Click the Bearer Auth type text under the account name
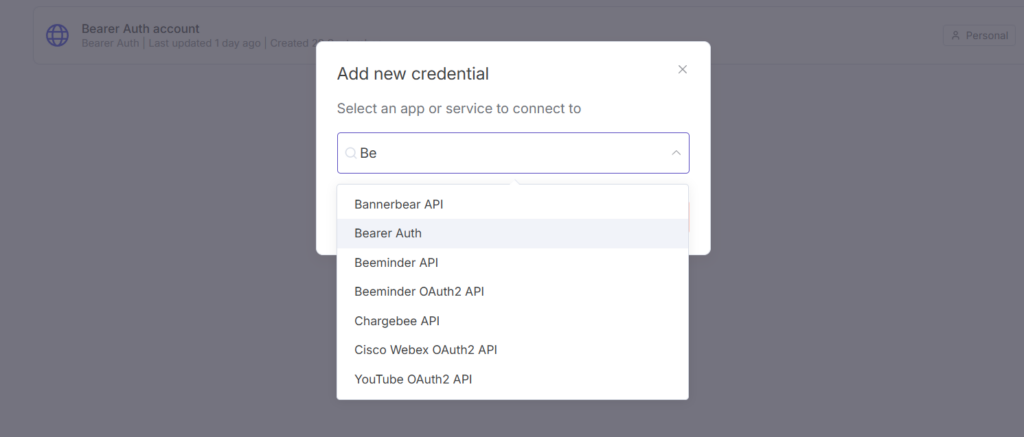 point(110,43)
